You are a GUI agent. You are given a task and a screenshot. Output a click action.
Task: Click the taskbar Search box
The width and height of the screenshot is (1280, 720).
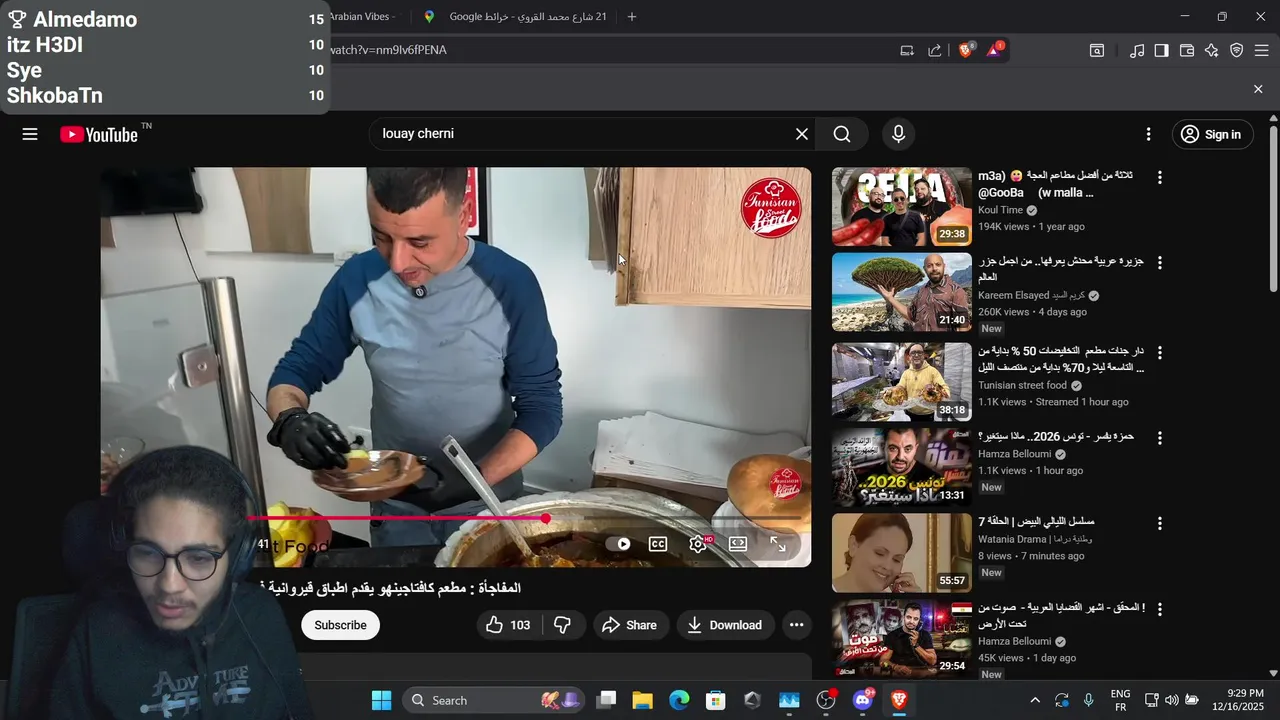(x=495, y=700)
